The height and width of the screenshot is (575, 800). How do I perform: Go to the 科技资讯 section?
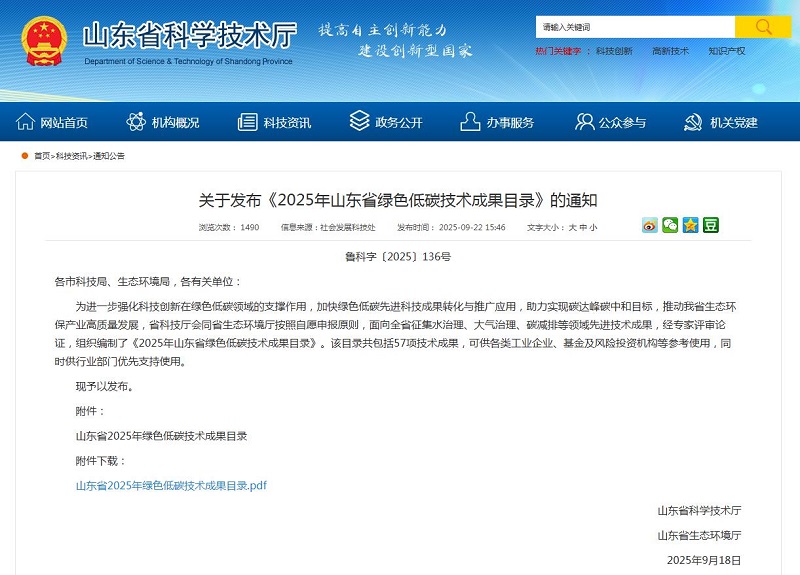click(x=275, y=122)
